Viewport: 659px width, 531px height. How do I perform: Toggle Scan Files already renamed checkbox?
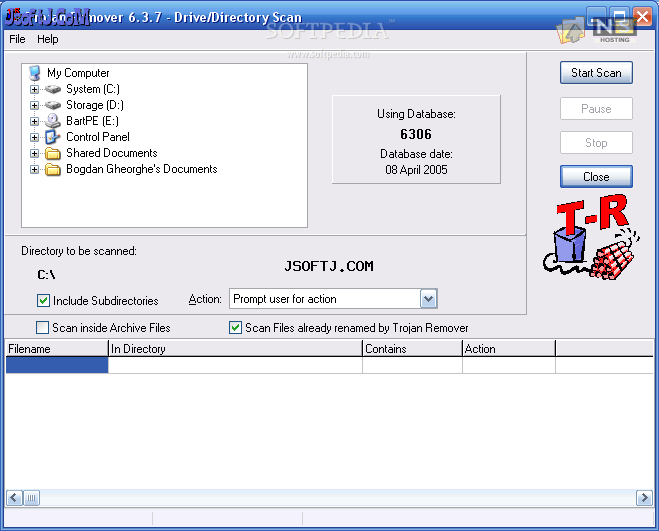[235, 328]
